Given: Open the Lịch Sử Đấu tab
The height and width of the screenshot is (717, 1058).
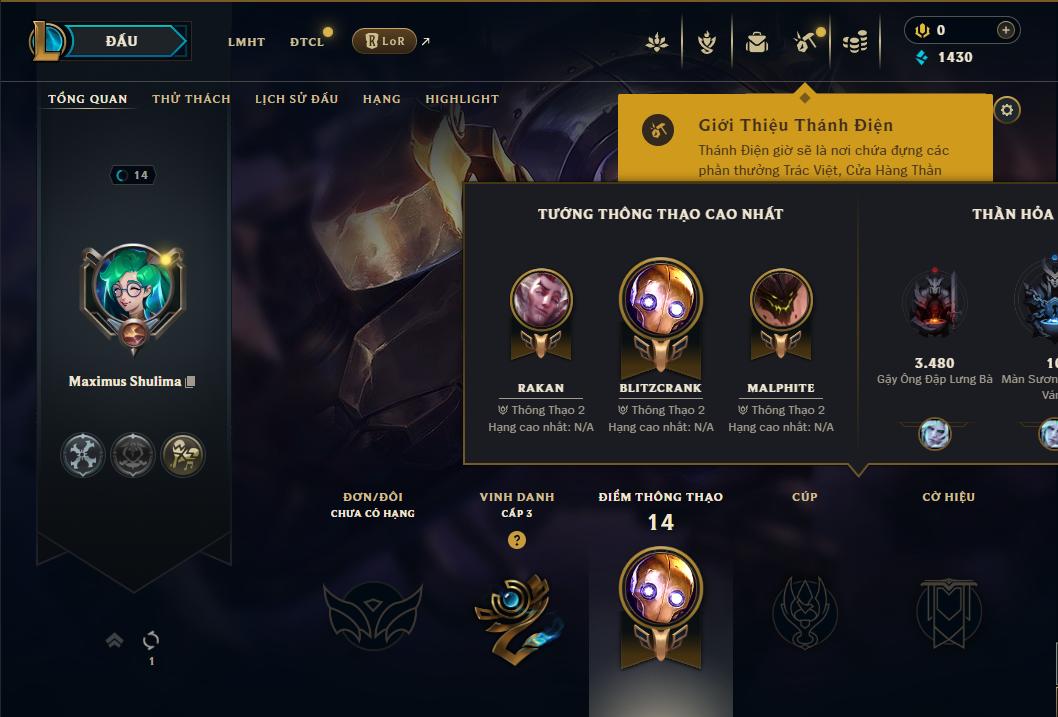Looking at the screenshot, I should pos(296,99).
